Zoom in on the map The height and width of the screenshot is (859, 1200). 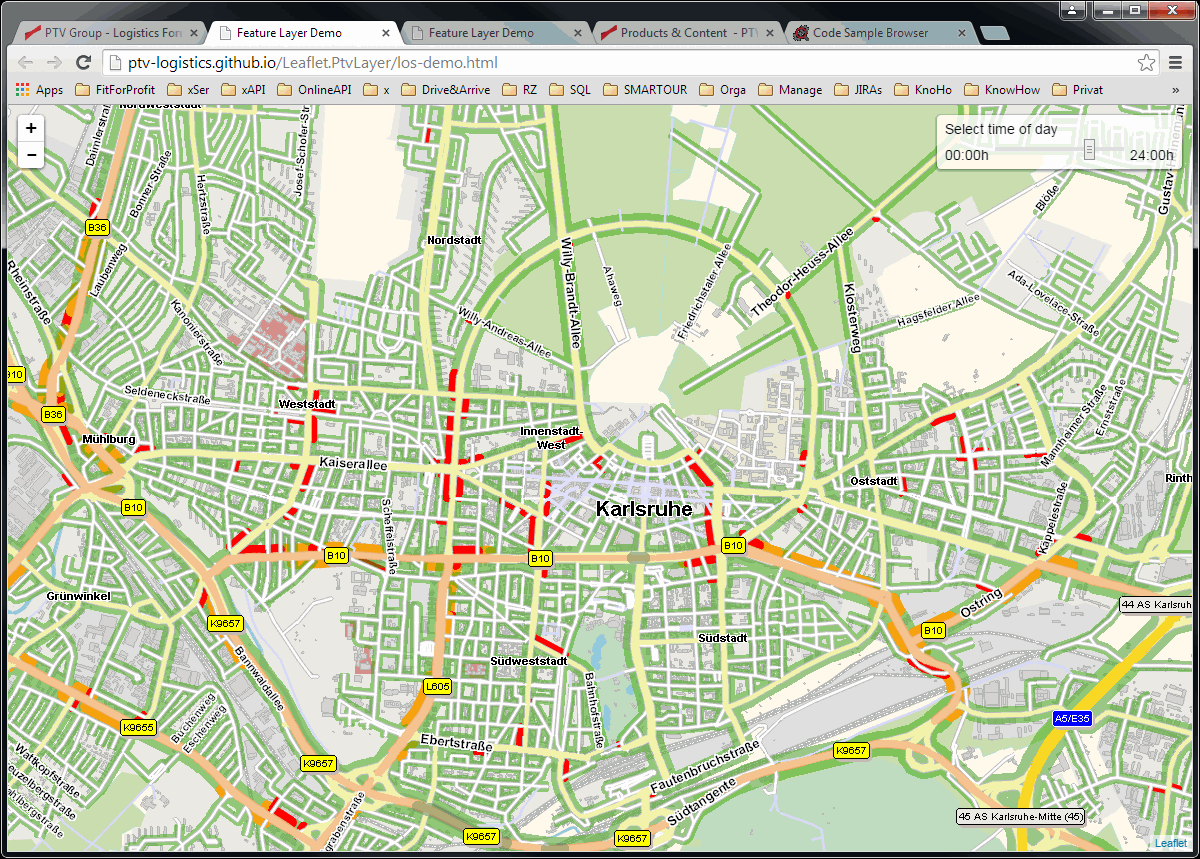31,128
